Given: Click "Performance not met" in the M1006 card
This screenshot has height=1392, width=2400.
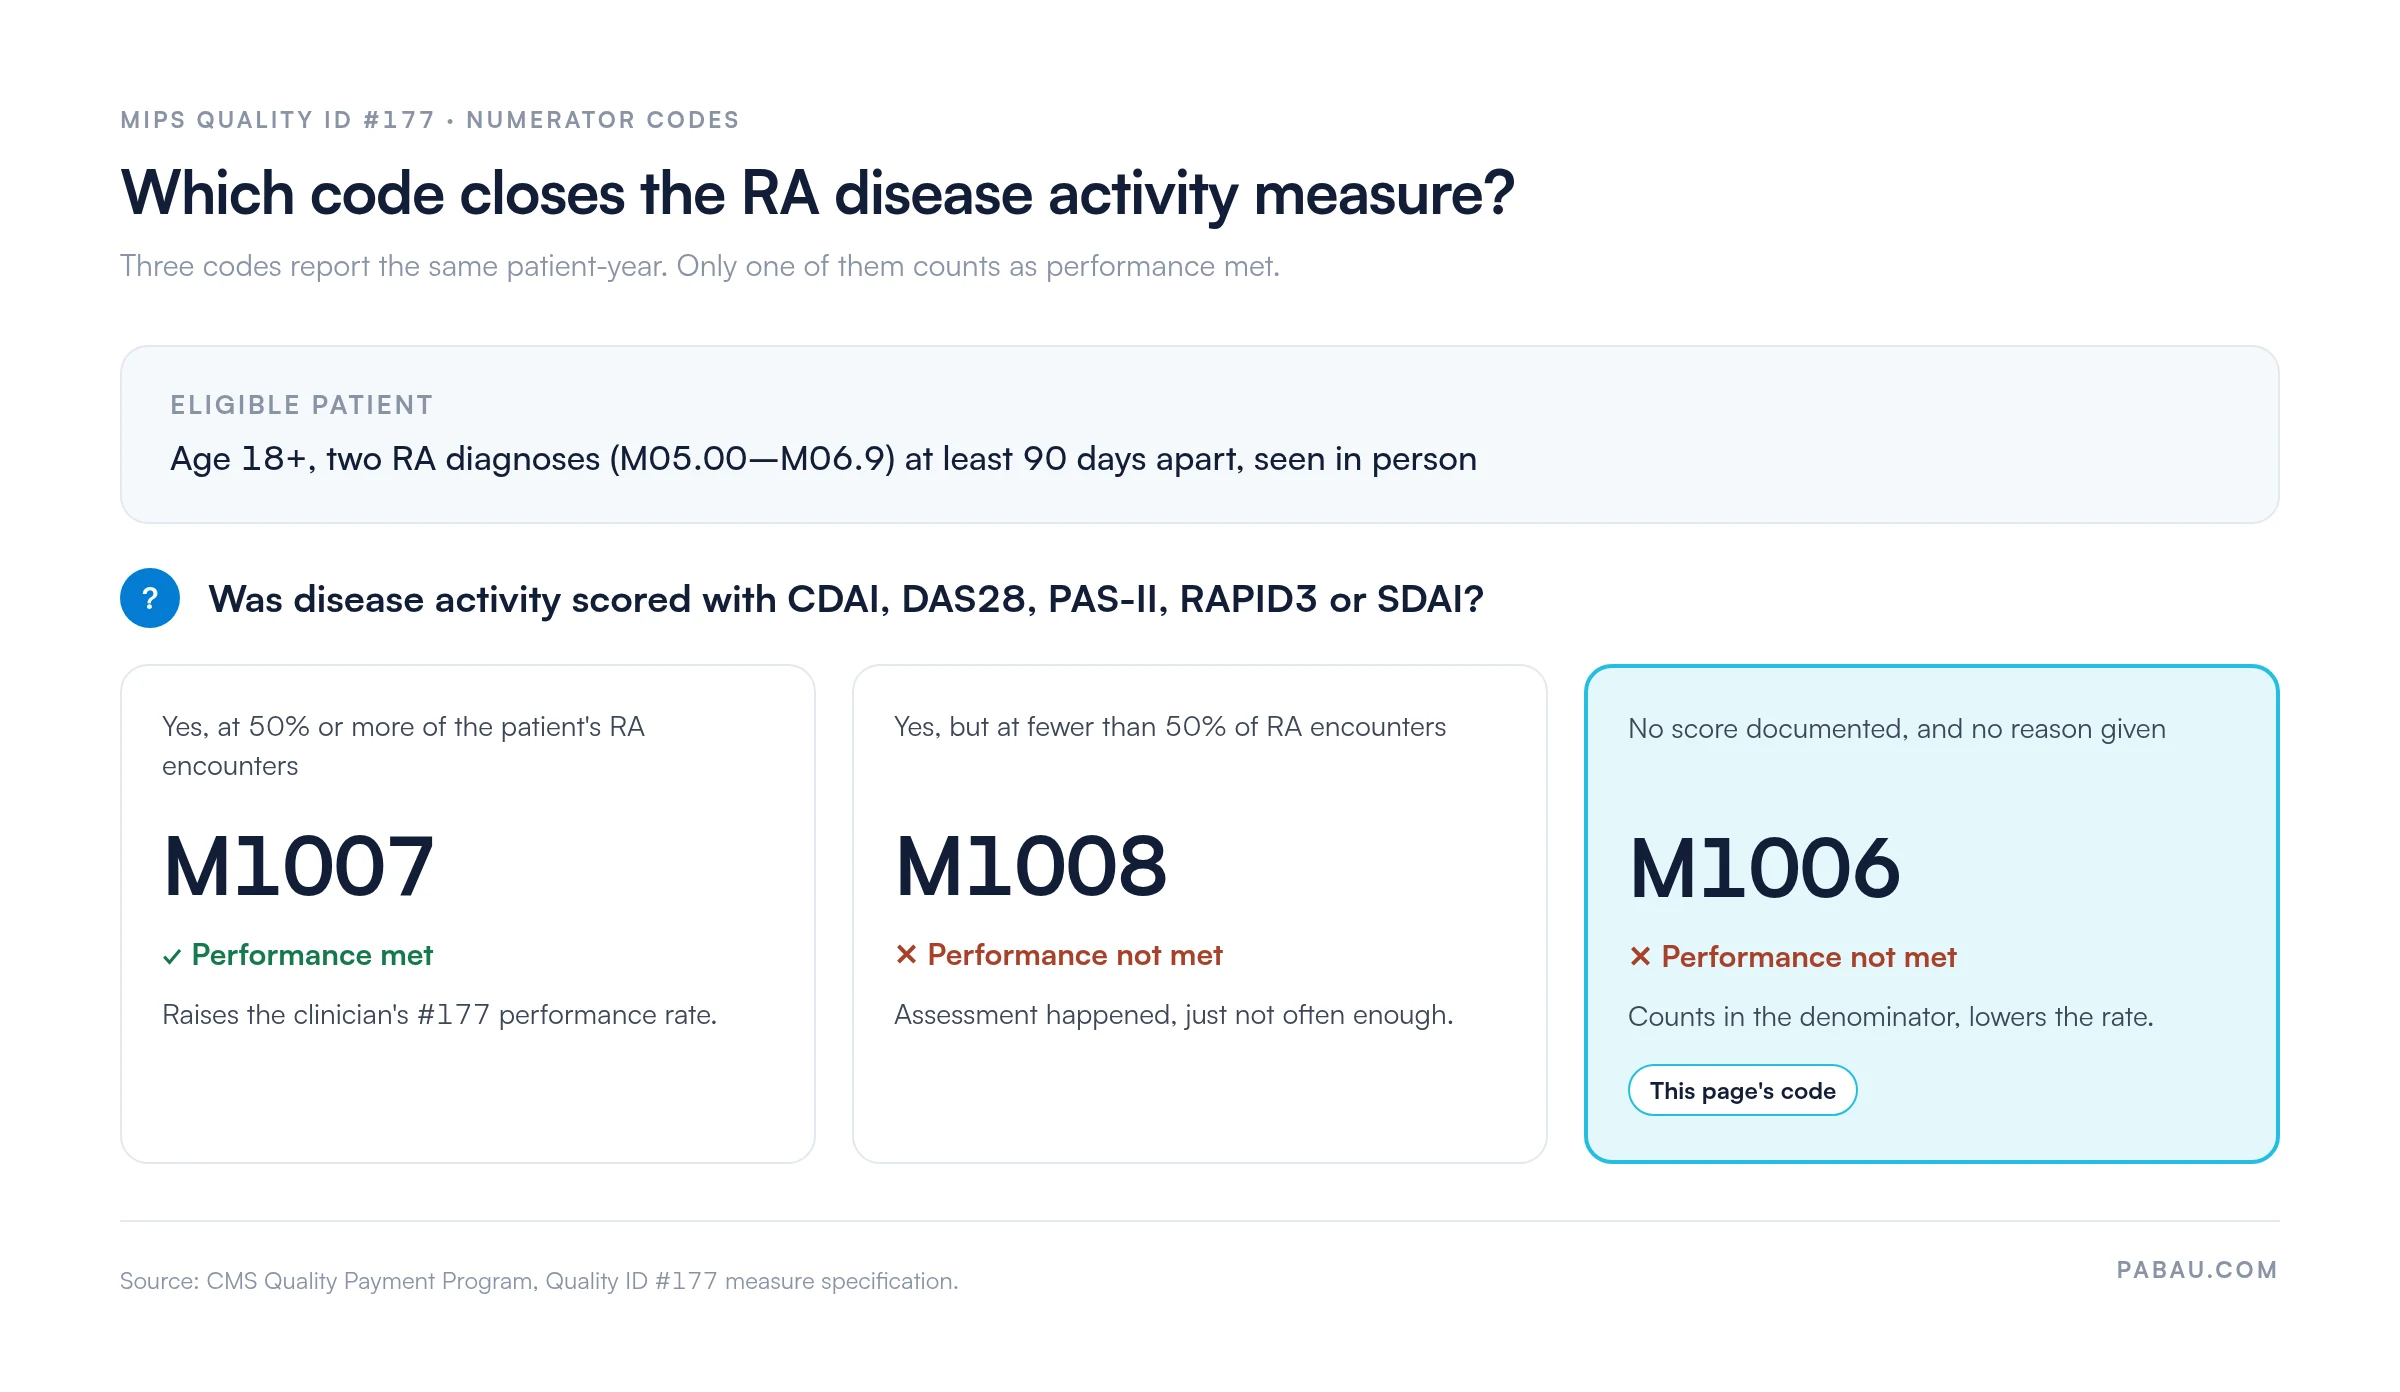Looking at the screenshot, I should coord(1809,957).
